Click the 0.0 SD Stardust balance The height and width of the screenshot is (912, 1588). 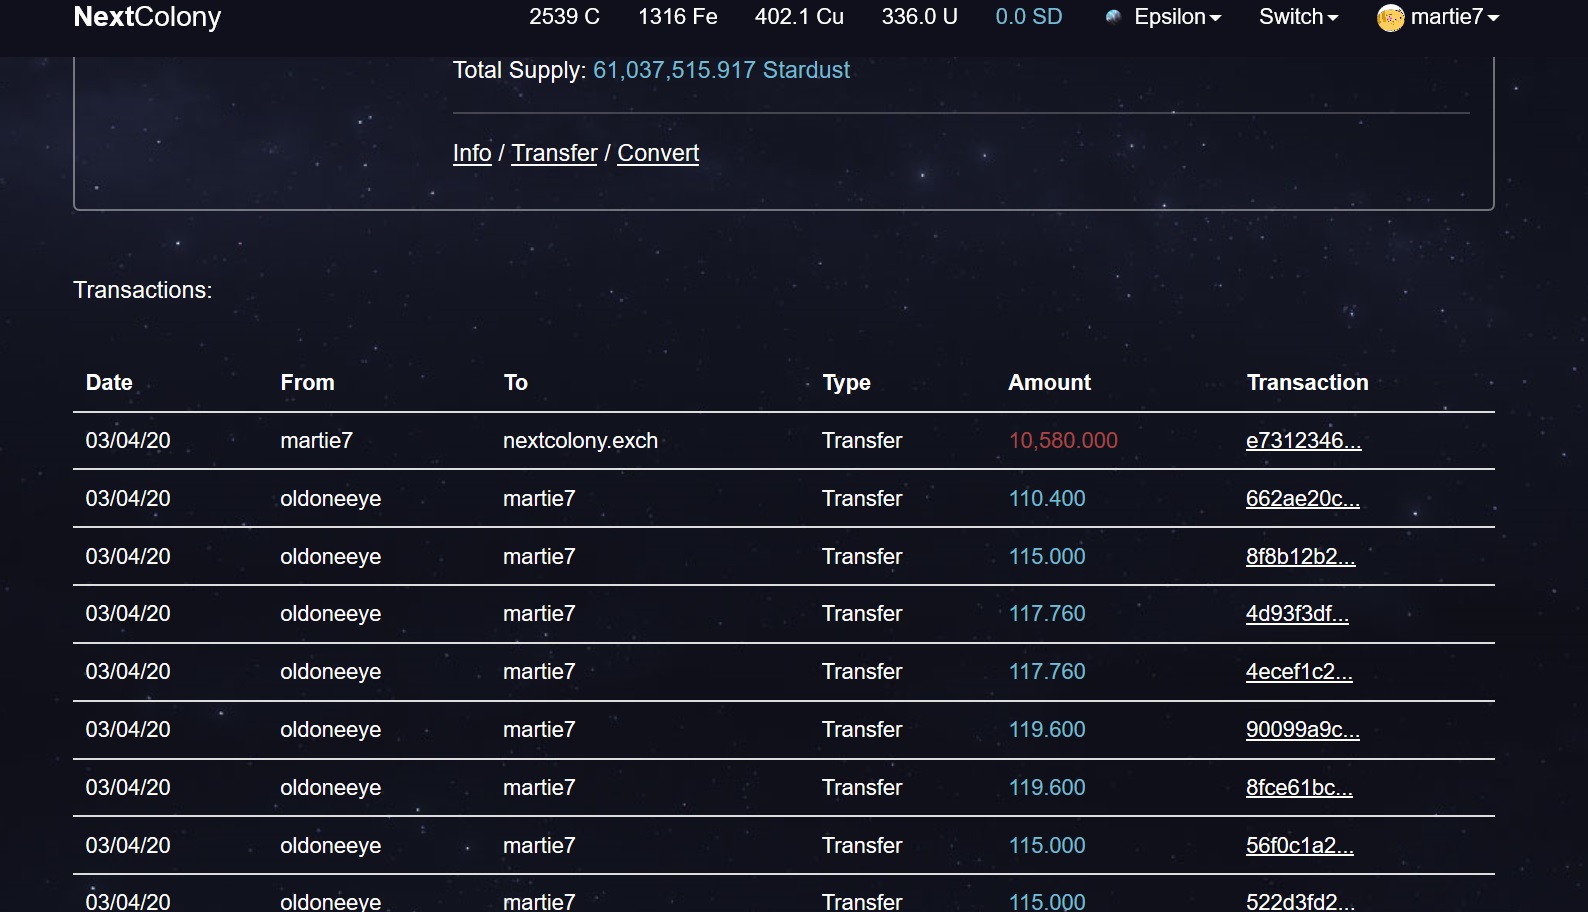point(1029,17)
